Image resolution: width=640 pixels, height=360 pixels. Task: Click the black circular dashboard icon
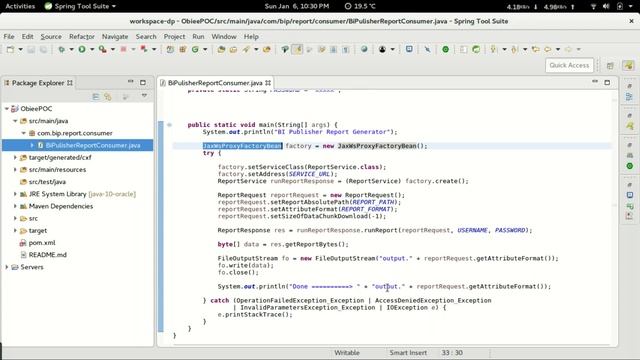[x=382, y=49]
